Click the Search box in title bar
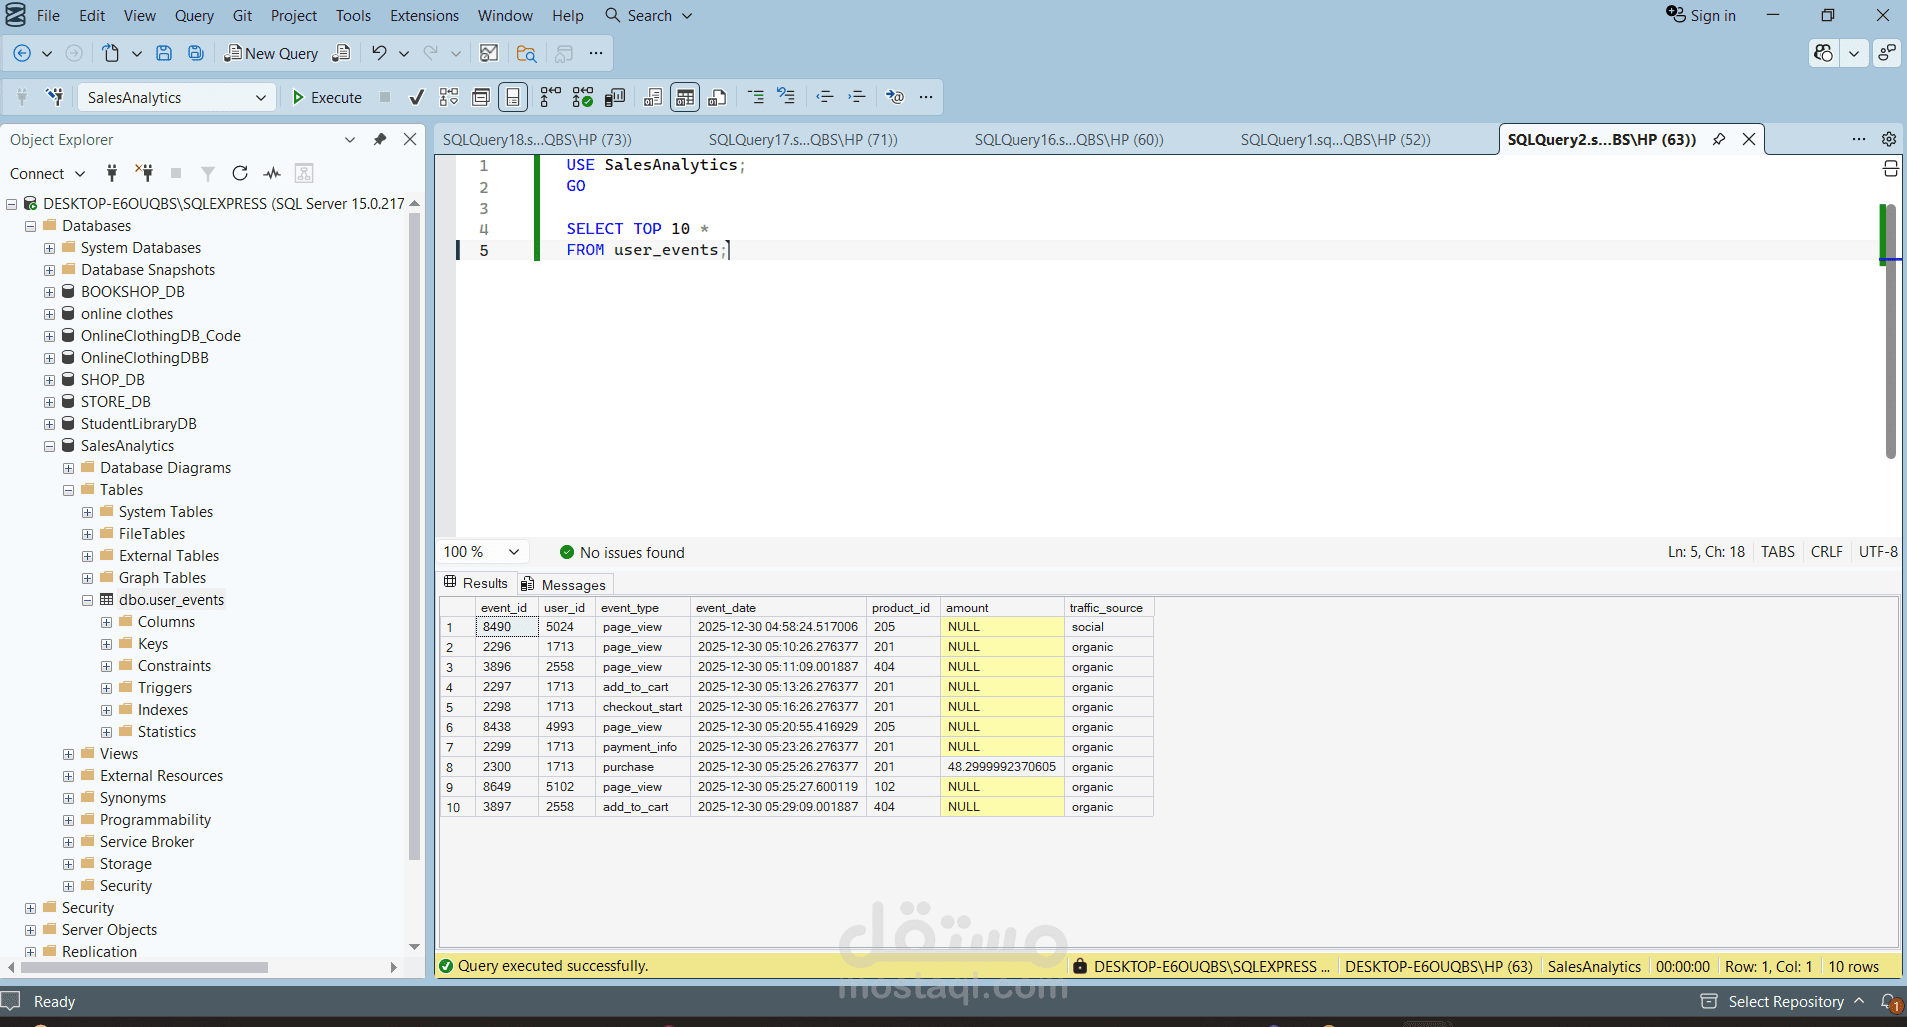This screenshot has width=1907, height=1027. [649, 16]
